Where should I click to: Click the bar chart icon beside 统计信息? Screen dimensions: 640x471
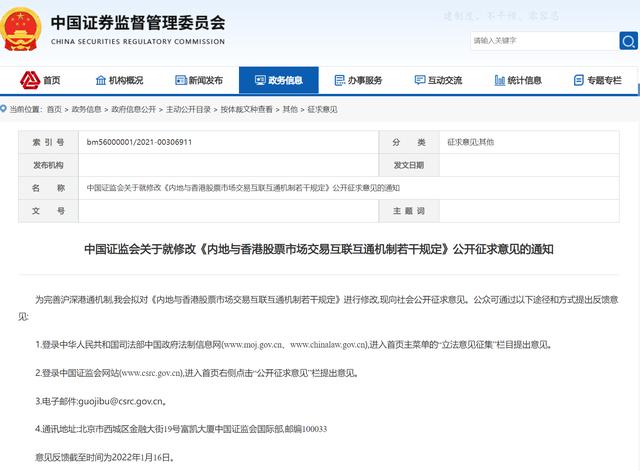pyautogui.click(x=500, y=80)
